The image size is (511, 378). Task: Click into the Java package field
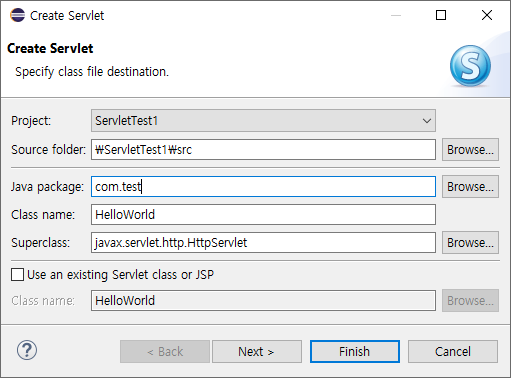pos(263,187)
